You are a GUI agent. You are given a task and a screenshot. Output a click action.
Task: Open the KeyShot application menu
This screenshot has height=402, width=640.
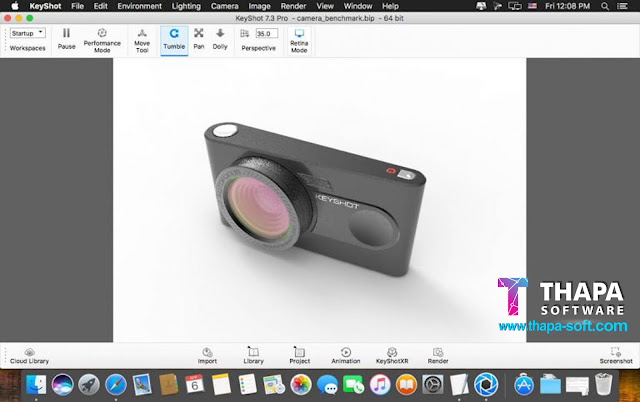coord(45,6)
